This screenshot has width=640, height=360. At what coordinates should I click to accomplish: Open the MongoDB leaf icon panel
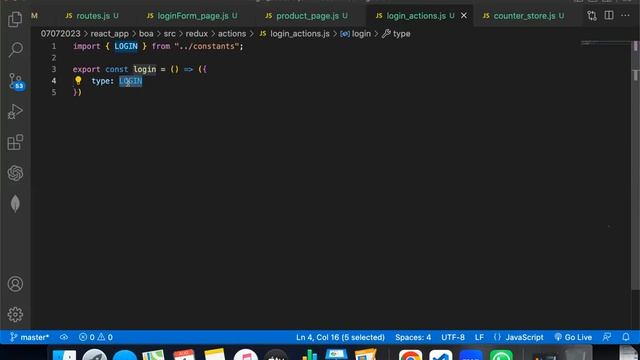click(x=15, y=204)
